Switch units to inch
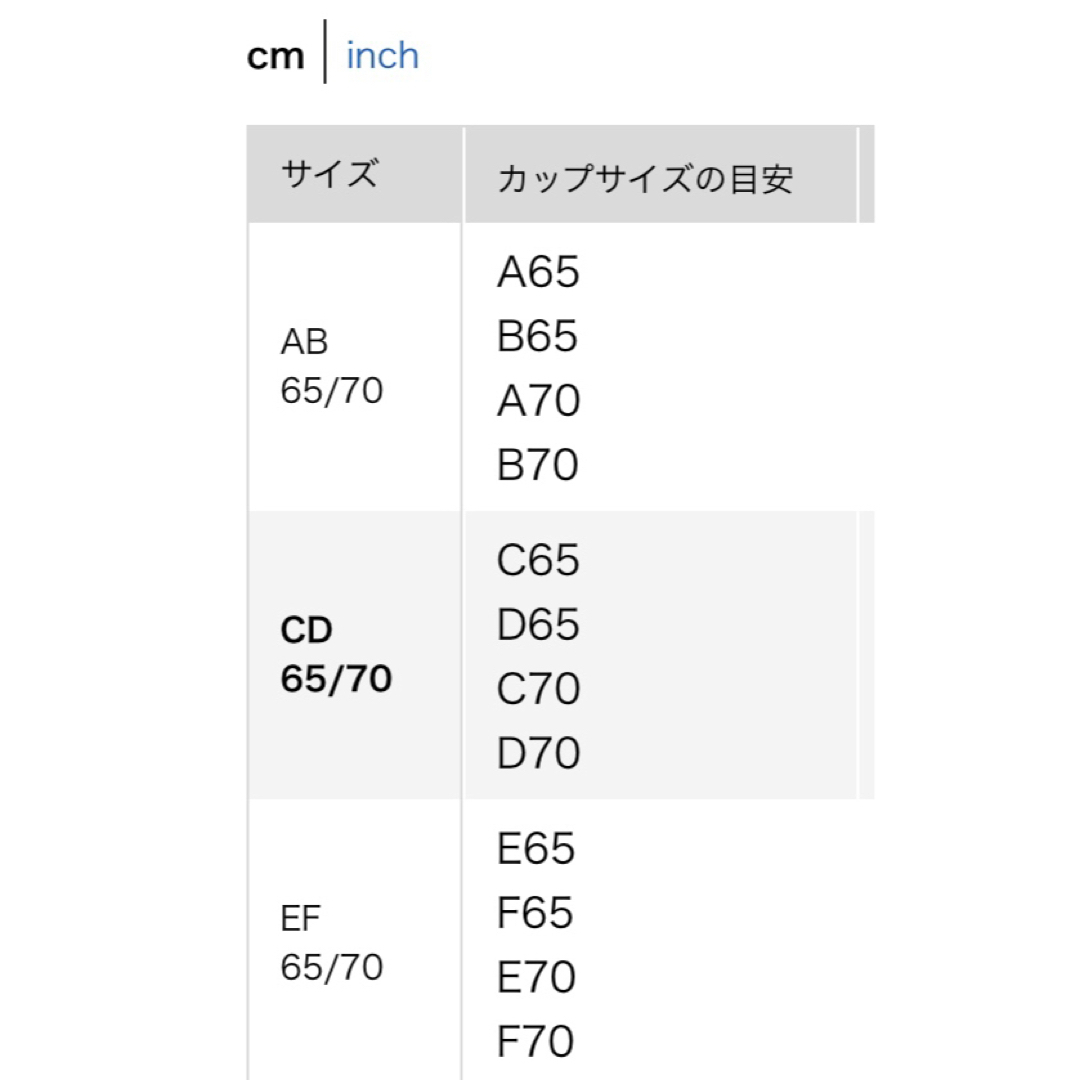This screenshot has width=1080, height=1080. (382, 55)
